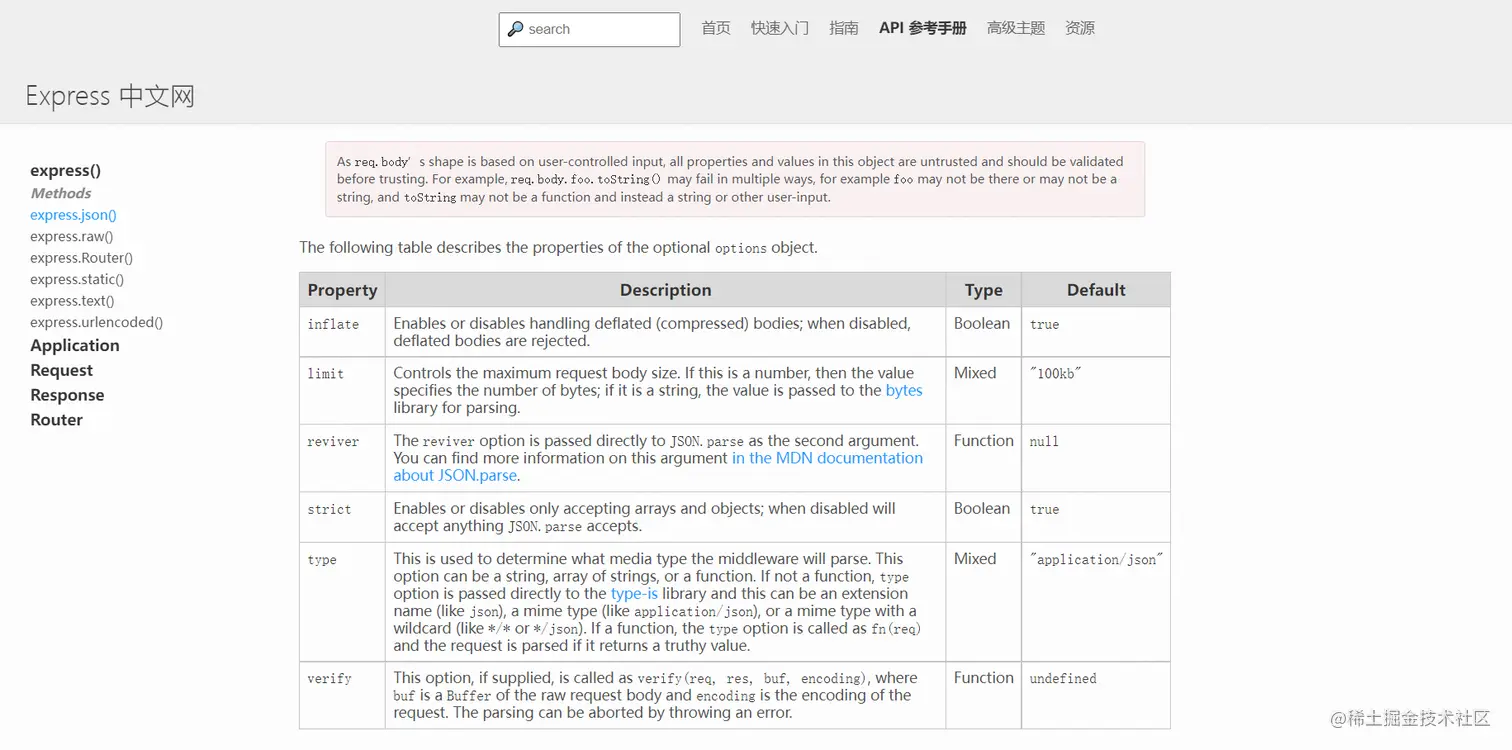This screenshot has height=750, width=1512.
Task: Click the Function type for verify
Action: click(984, 677)
